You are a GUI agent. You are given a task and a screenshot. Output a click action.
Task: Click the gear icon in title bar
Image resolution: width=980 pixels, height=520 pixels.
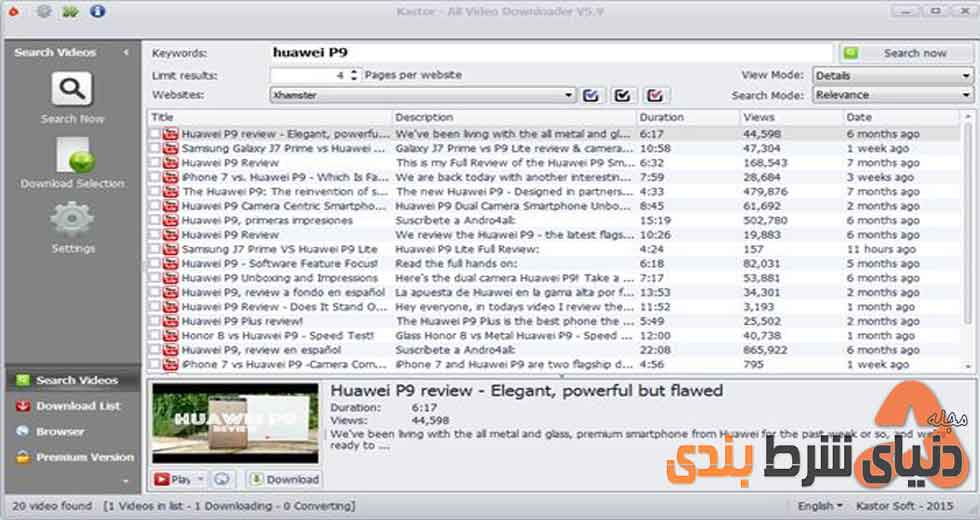point(44,11)
